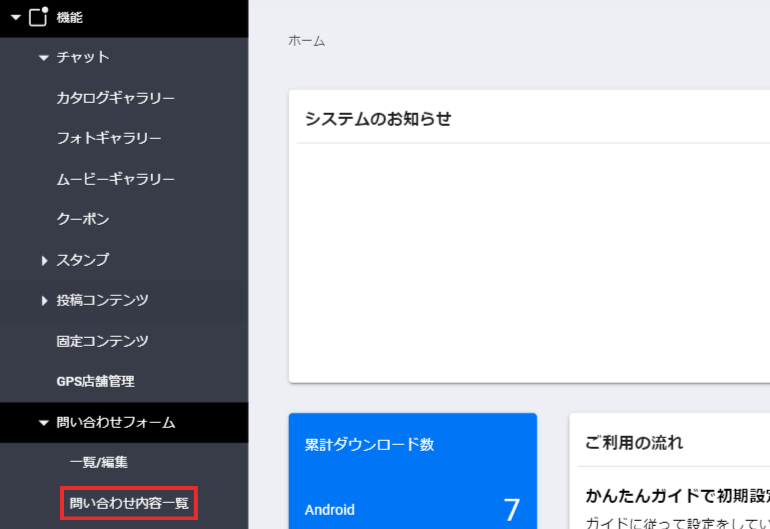Open カタログギャラリー in the sidebar

[x=115, y=98]
